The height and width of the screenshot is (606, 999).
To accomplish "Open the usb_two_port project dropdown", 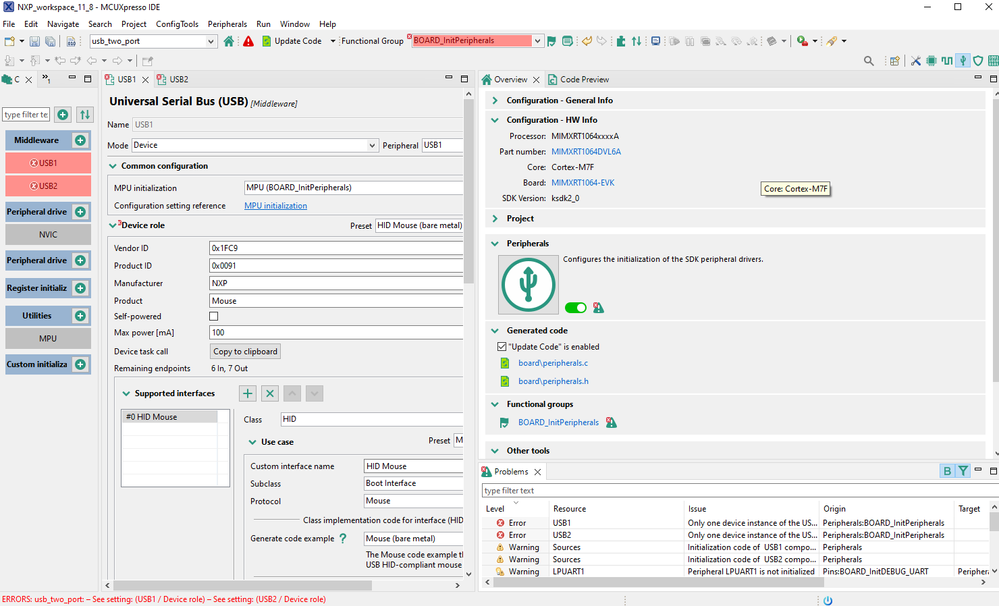I will (211, 41).
